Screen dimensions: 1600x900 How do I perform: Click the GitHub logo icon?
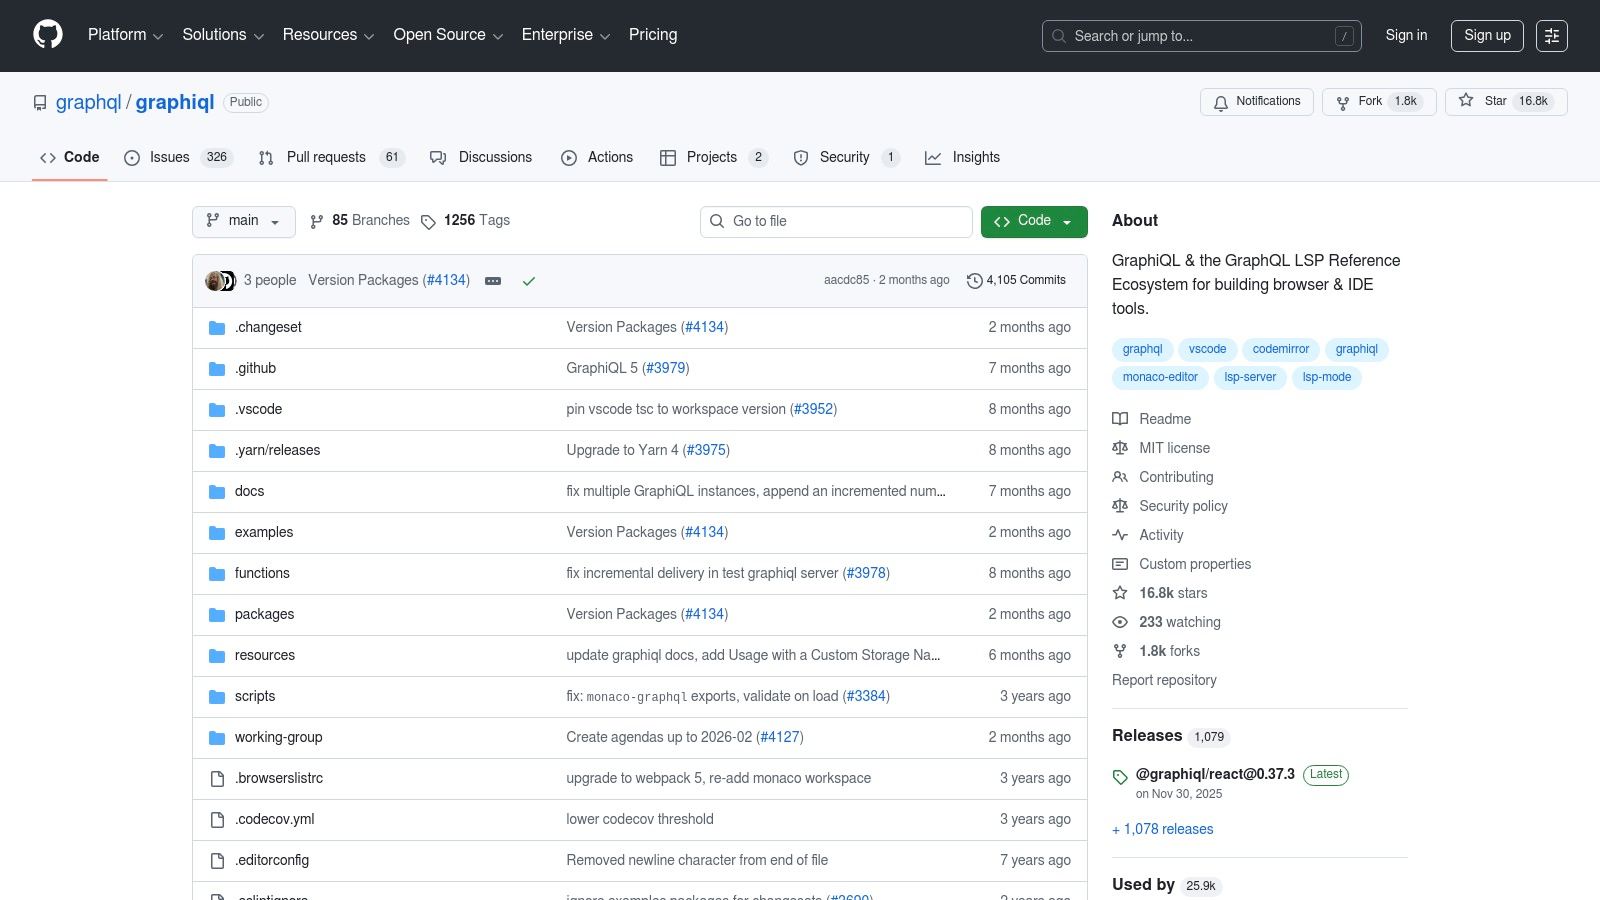click(x=47, y=35)
